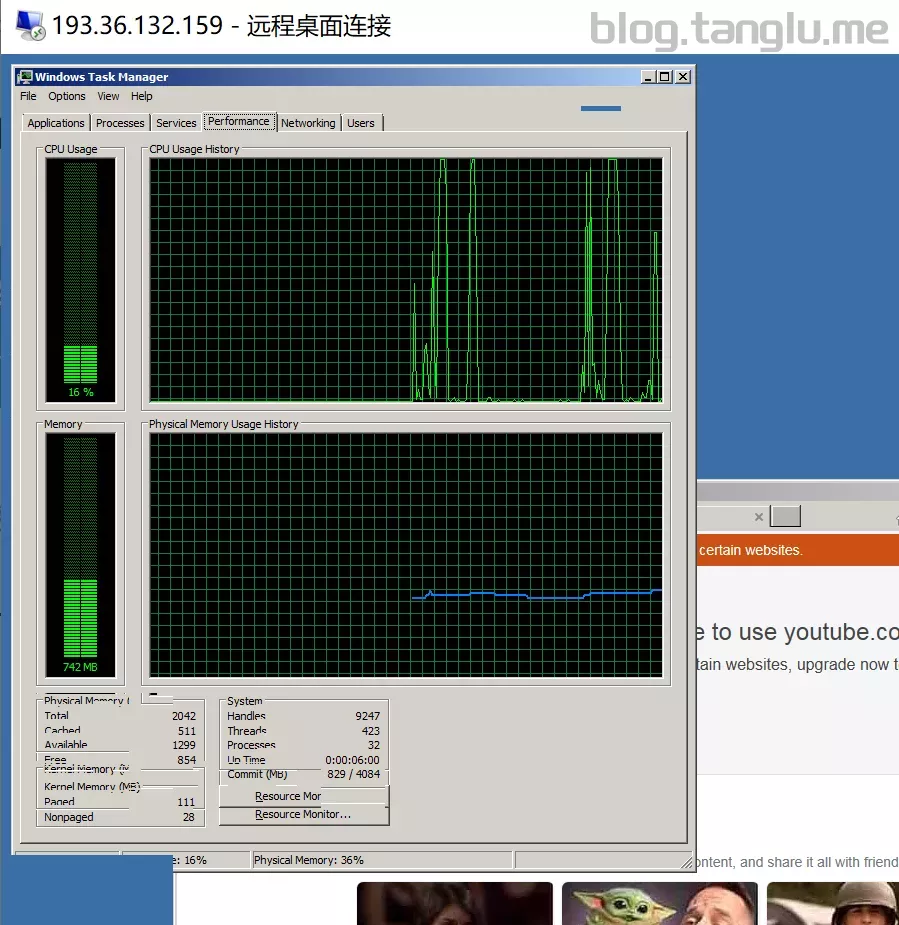The height and width of the screenshot is (925, 899).
Task: Switch to the Processes tab
Action: point(120,123)
